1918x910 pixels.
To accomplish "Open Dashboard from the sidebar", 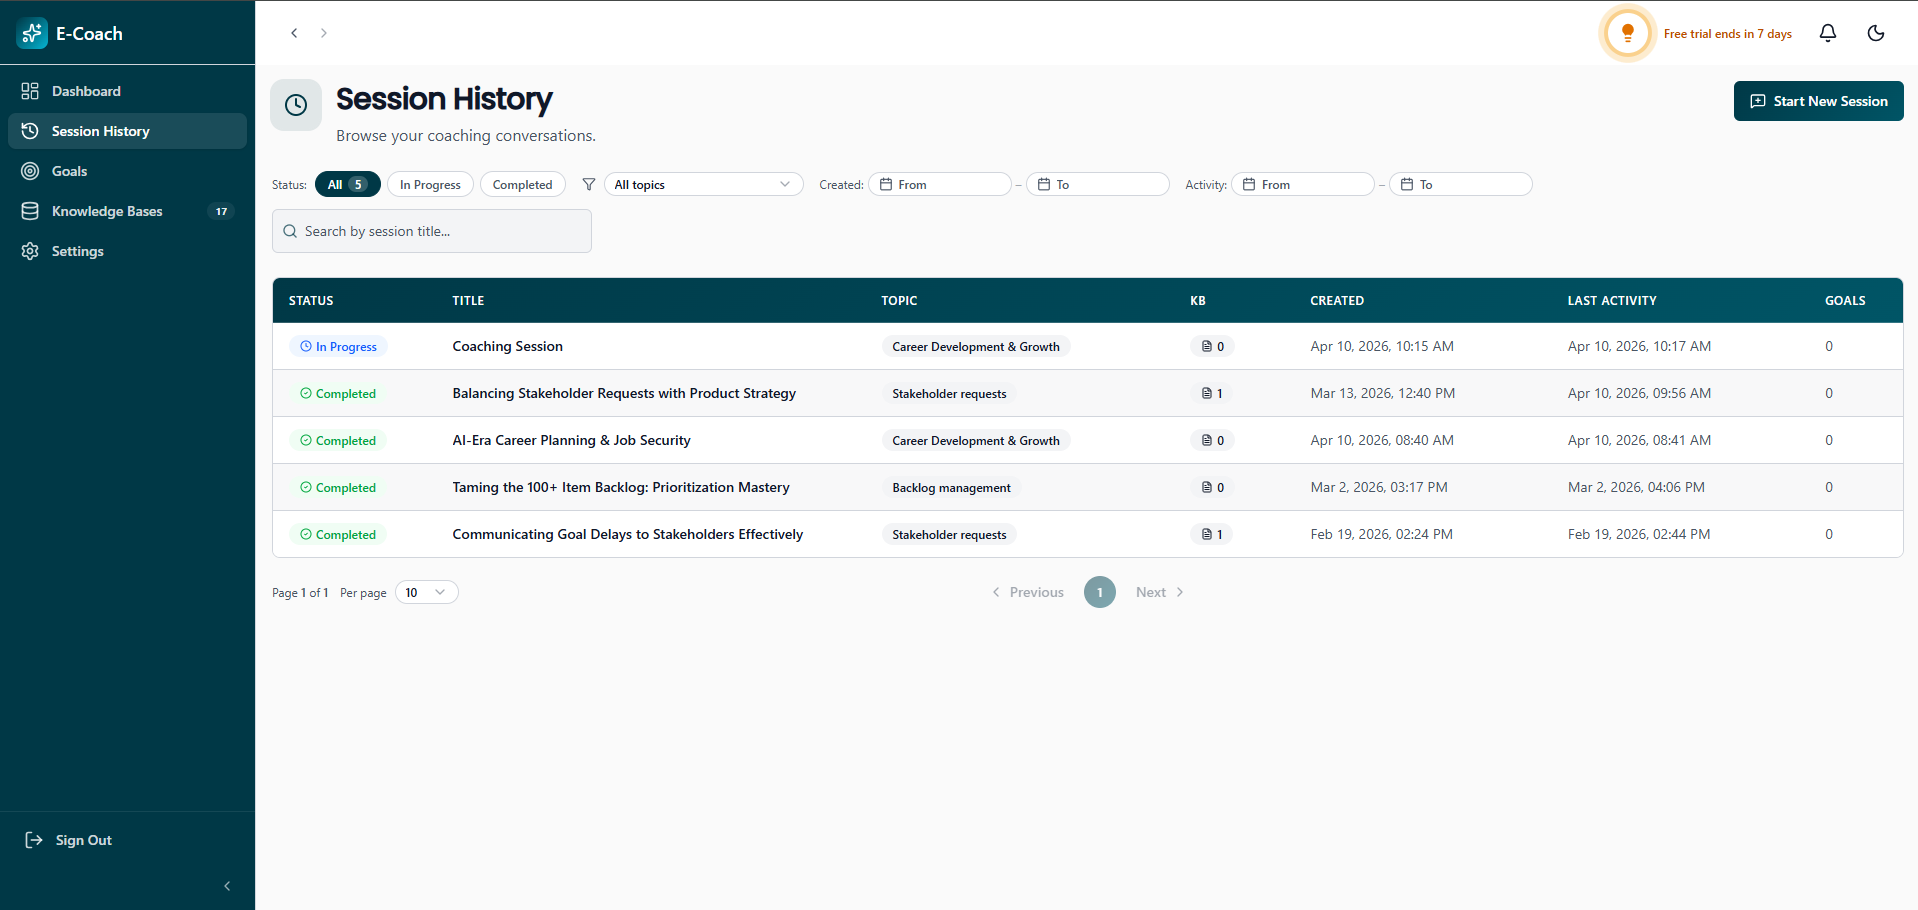I will pyautogui.click(x=127, y=91).
